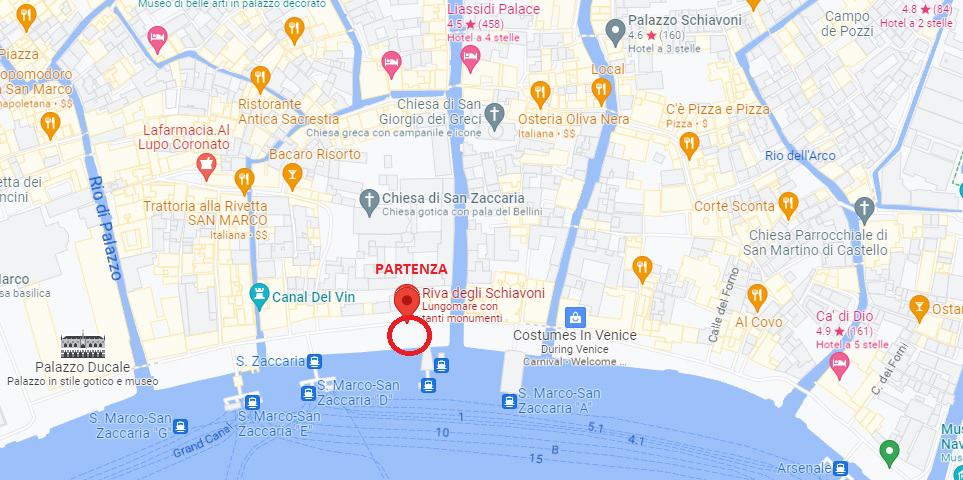963x480 pixels.
Task: Click the Palazzo Ducale building icon
Action: pyautogui.click(x=83, y=344)
